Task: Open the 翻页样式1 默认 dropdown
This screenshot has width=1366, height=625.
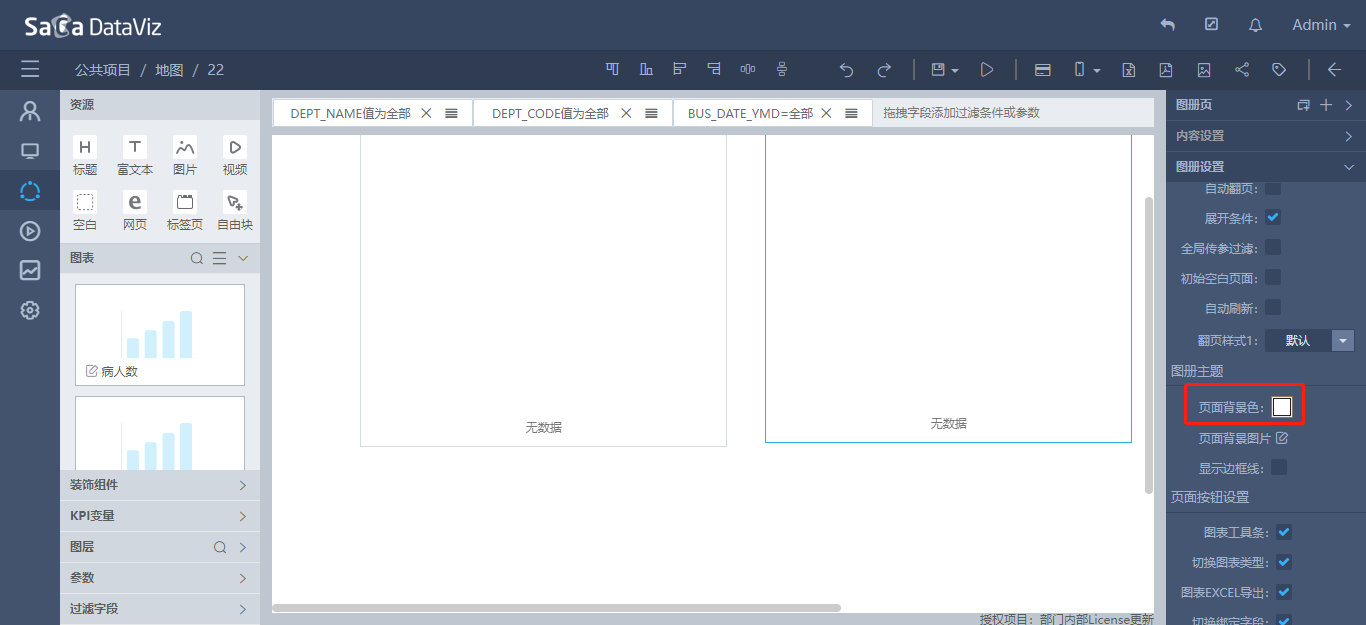Action: pyautogui.click(x=1310, y=340)
